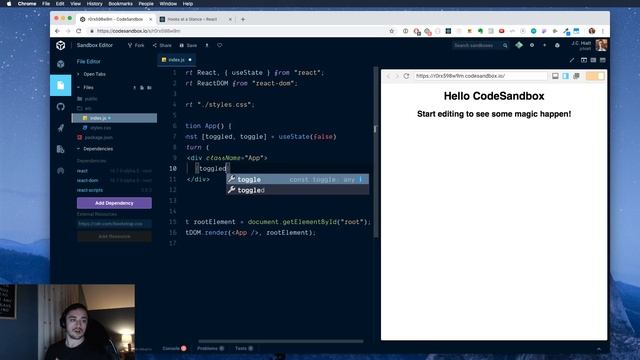Open the People menu in the menu bar
The width and height of the screenshot is (640, 360).
coord(146,4)
